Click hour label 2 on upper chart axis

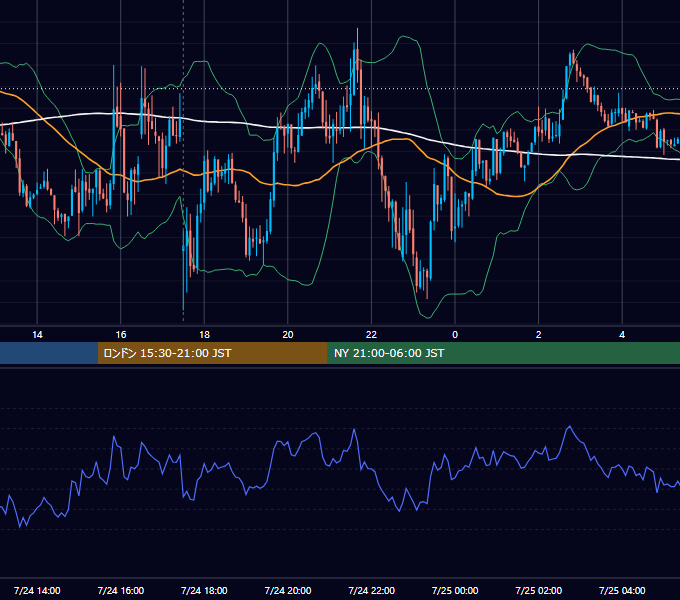click(x=539, y=335)
